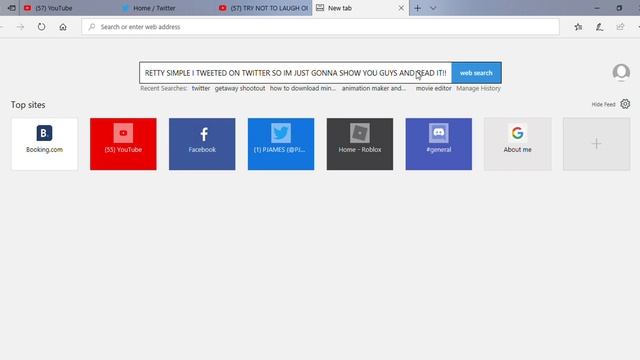Open the Add notes pen icon

[599, 27]
